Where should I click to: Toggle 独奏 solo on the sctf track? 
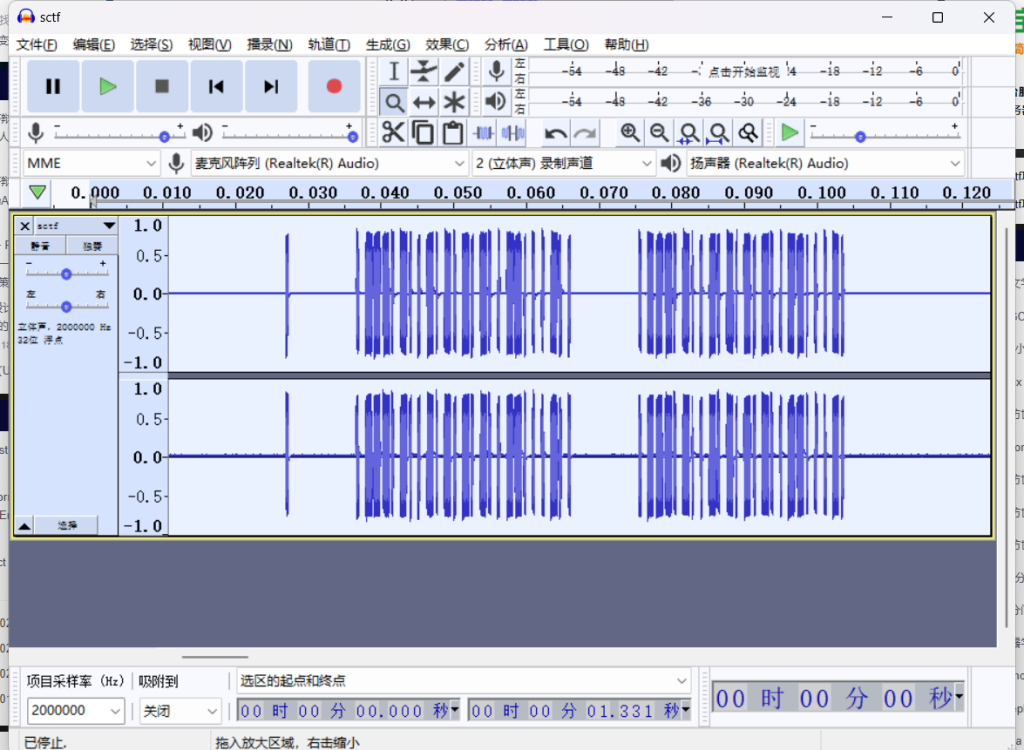[x=92, y=246]
